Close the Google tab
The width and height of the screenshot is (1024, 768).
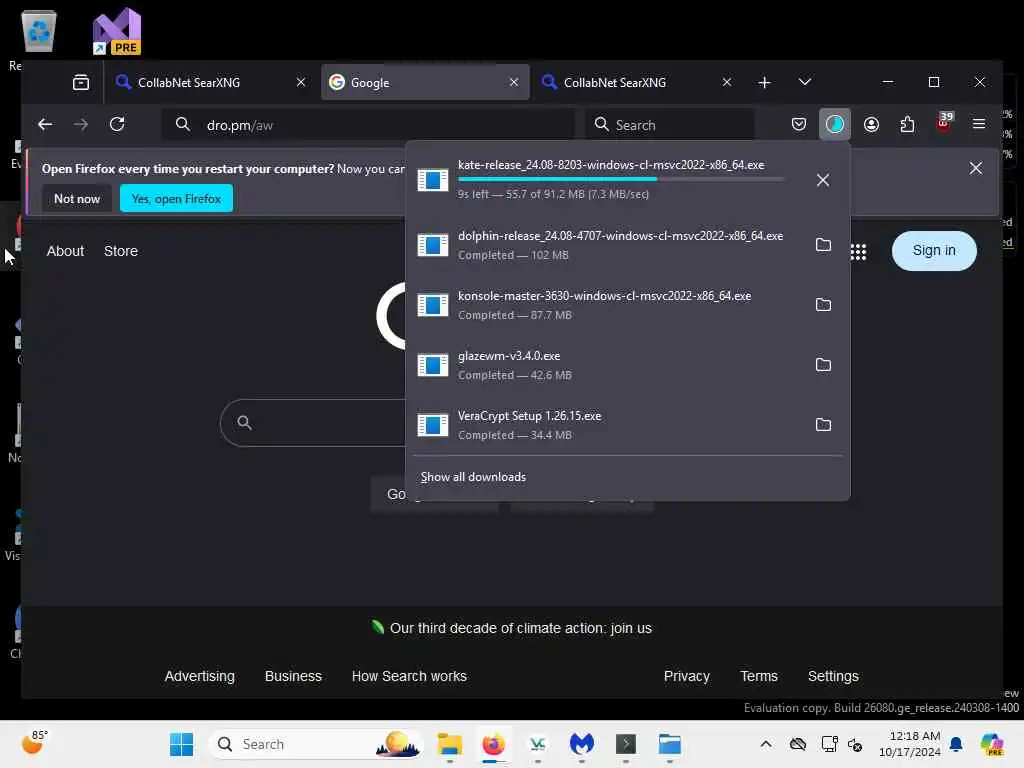(x=514, y=82)
